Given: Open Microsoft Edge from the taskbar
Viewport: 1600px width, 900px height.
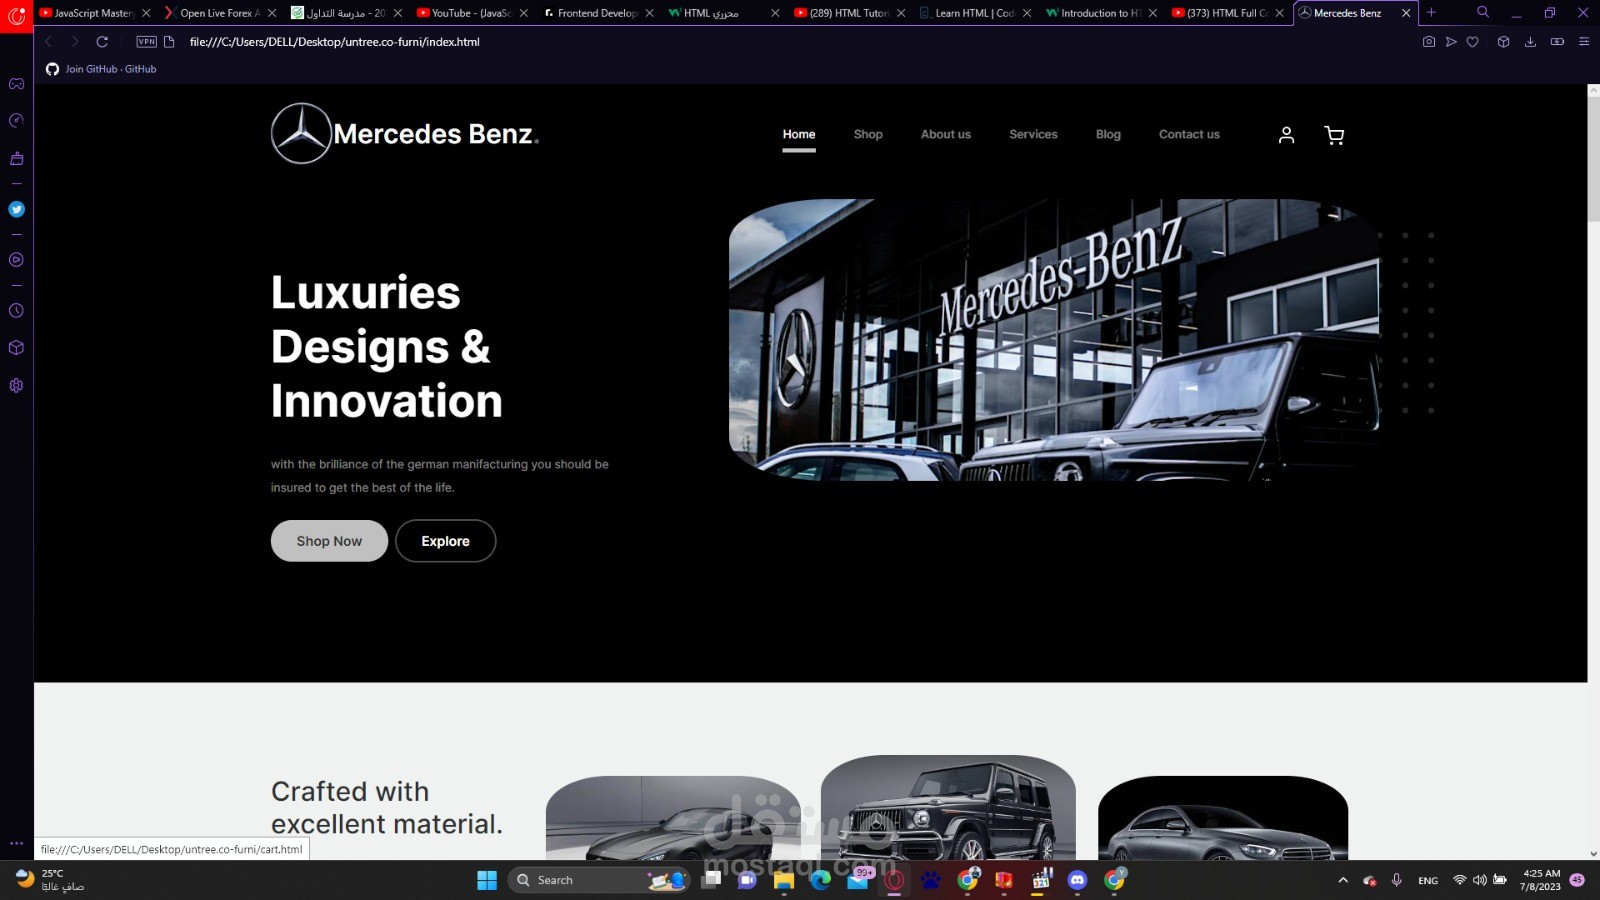Looking at the screenshot, I should [820, 880].
